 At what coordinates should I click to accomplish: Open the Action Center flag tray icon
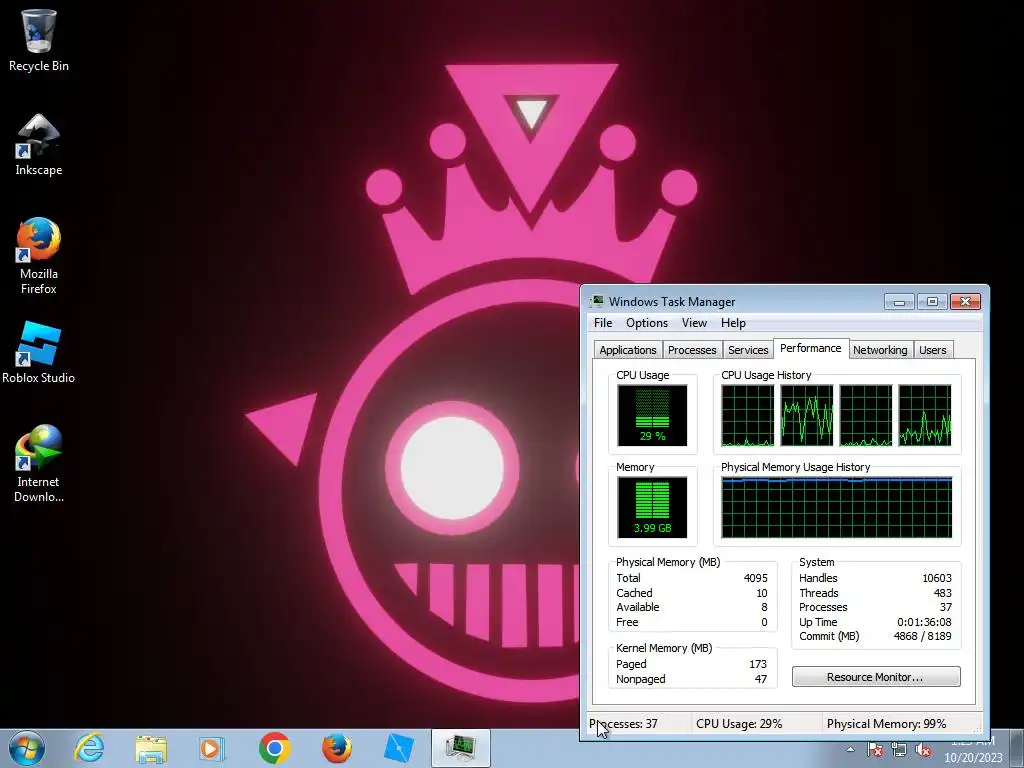875,750
